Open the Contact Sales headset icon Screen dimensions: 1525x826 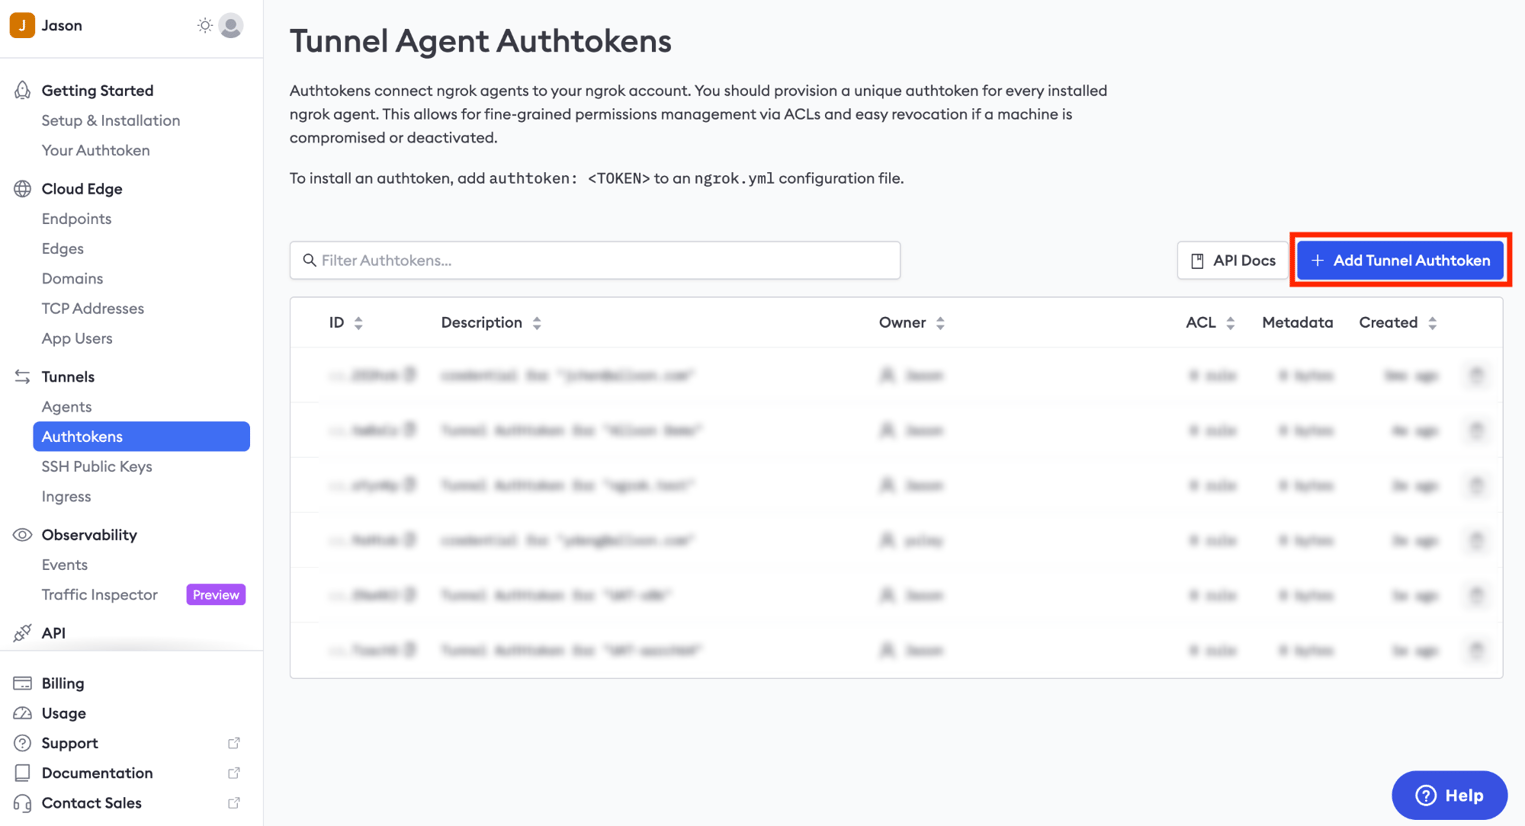21,803
